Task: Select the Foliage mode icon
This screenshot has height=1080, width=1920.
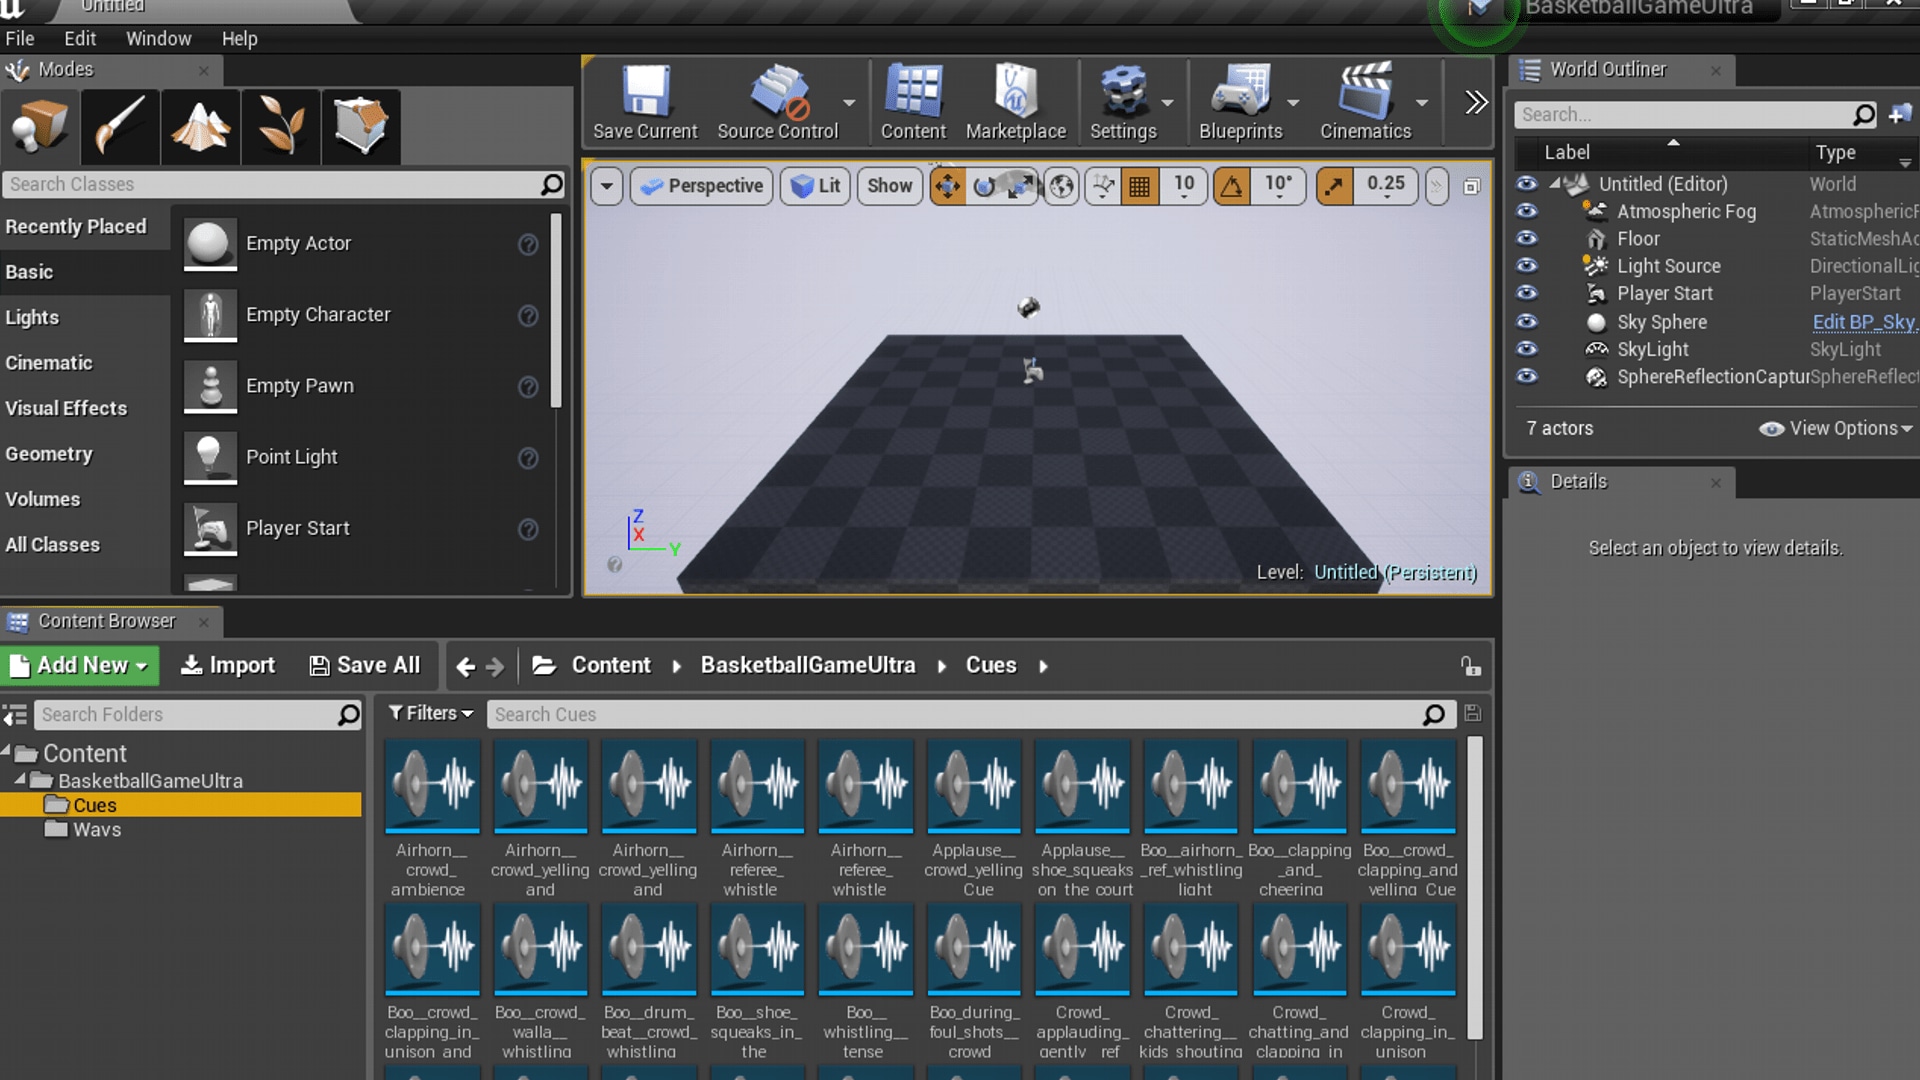Action: [280, 126]
